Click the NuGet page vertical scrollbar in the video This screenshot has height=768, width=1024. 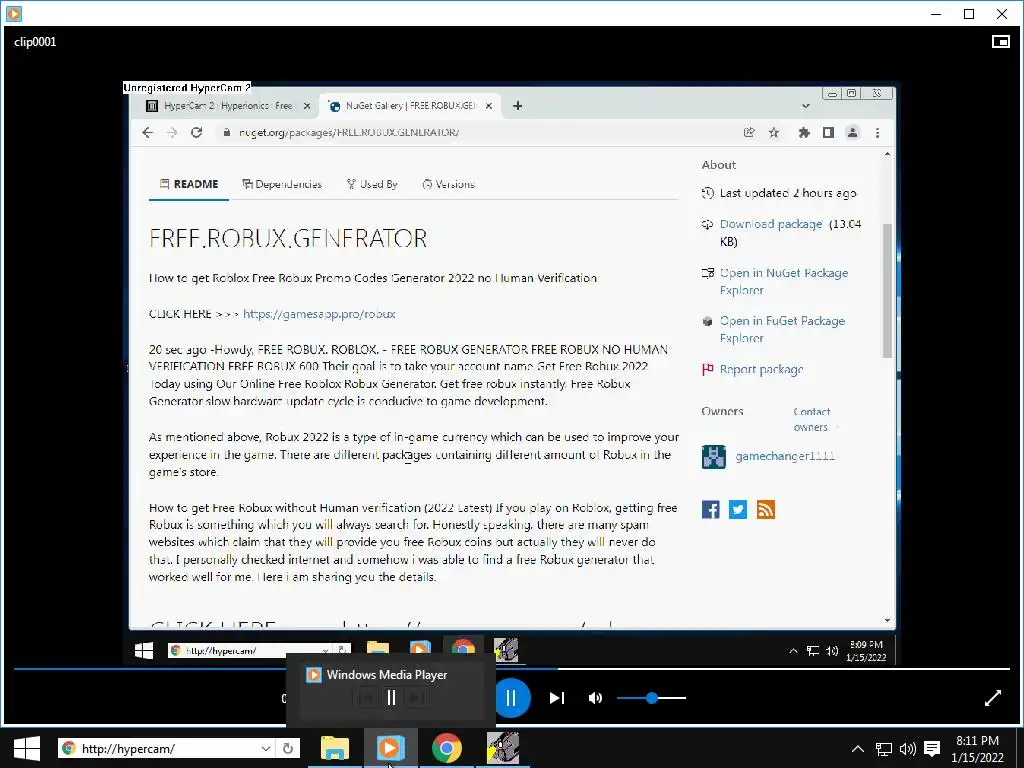point(887,291)
